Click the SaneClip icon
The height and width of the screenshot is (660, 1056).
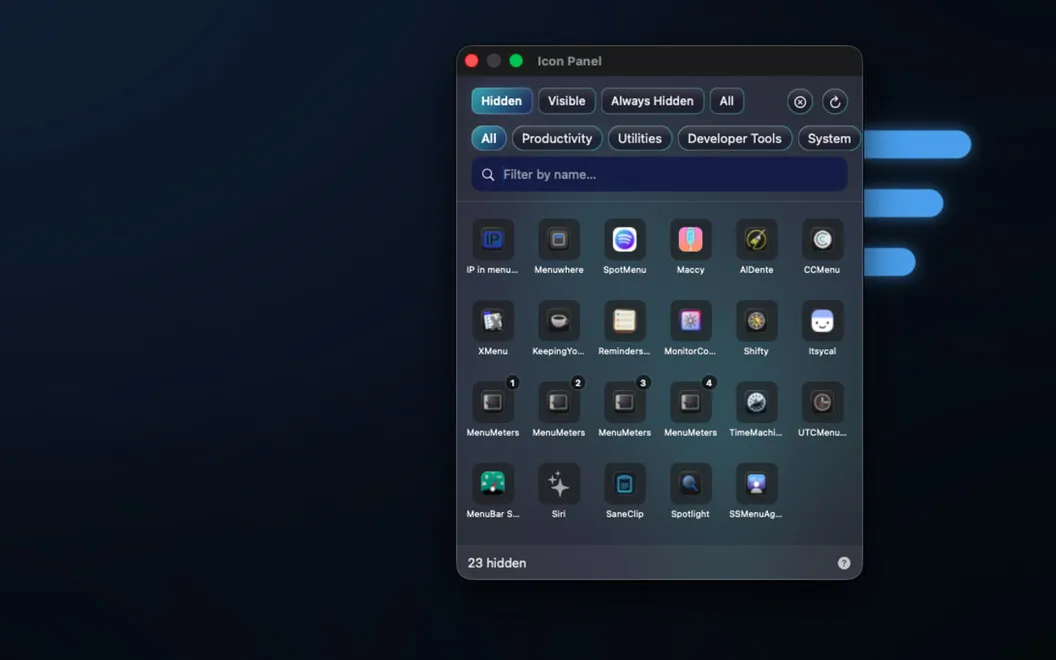(x=624, y=484)
